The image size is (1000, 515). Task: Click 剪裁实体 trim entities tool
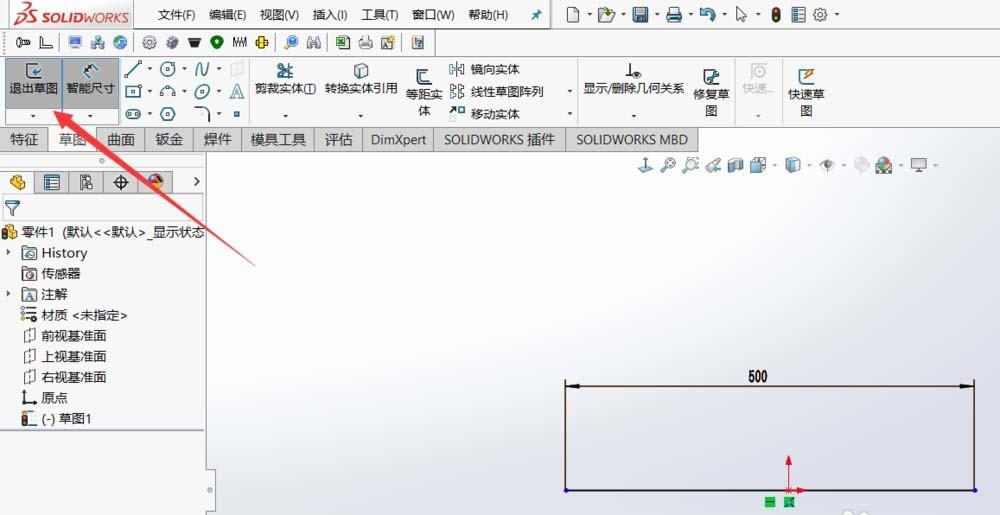(x=285, y=79)
